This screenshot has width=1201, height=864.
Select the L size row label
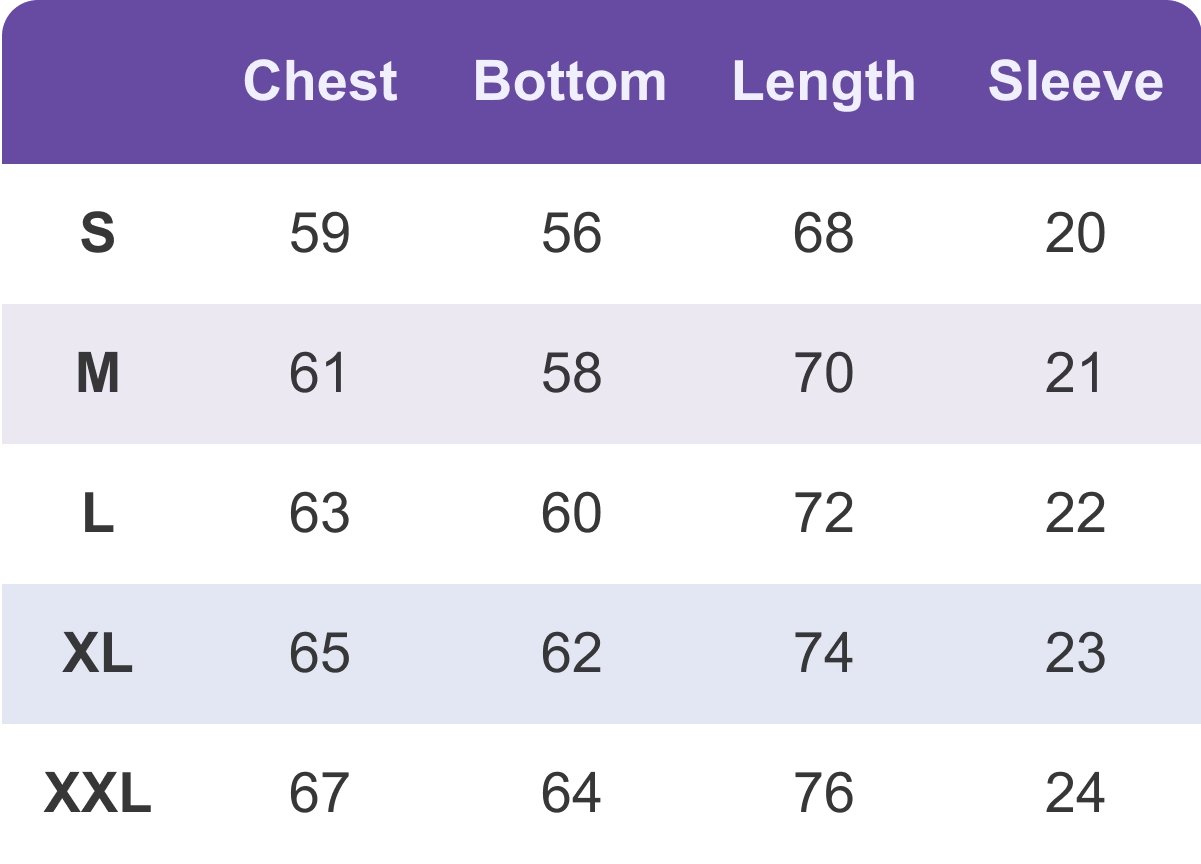tap(97, 514)
